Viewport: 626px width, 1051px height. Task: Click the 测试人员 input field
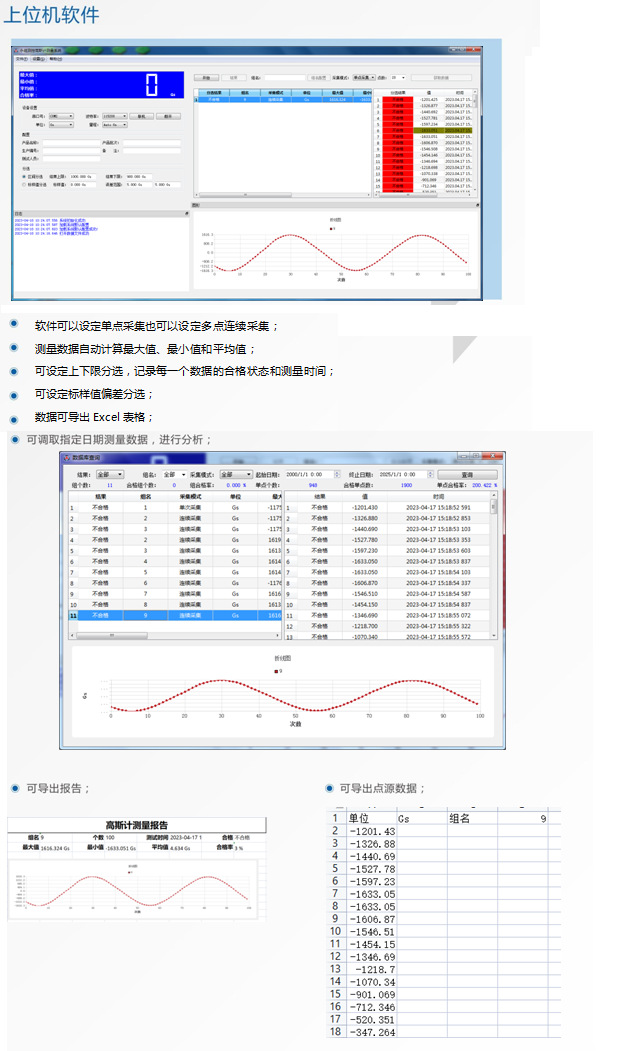[x=70, y=159]
